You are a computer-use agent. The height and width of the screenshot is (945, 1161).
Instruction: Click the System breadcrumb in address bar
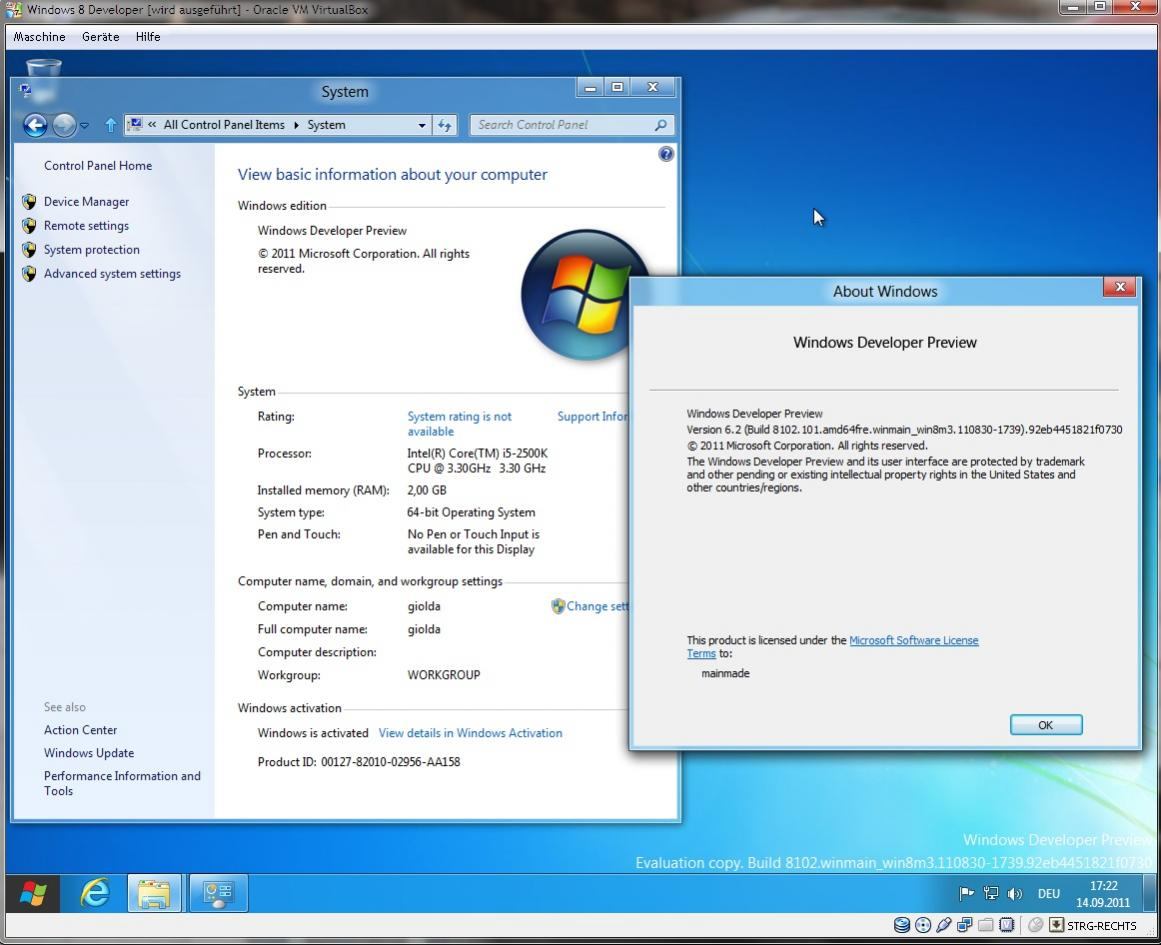[326, 124]
